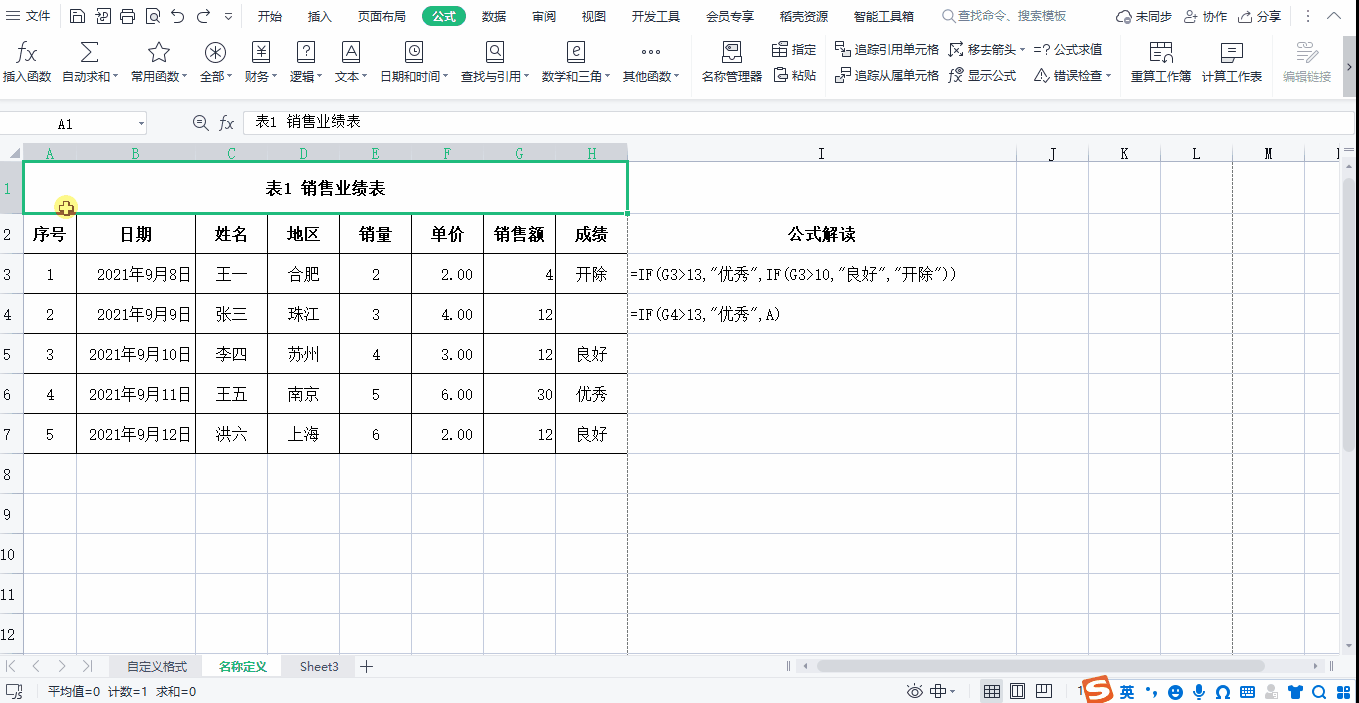Image resolution: width=1359 pixels, height=703 pixels.
Task: Click the Print icon in quick access toolbar
Action: tap(127, 16)
